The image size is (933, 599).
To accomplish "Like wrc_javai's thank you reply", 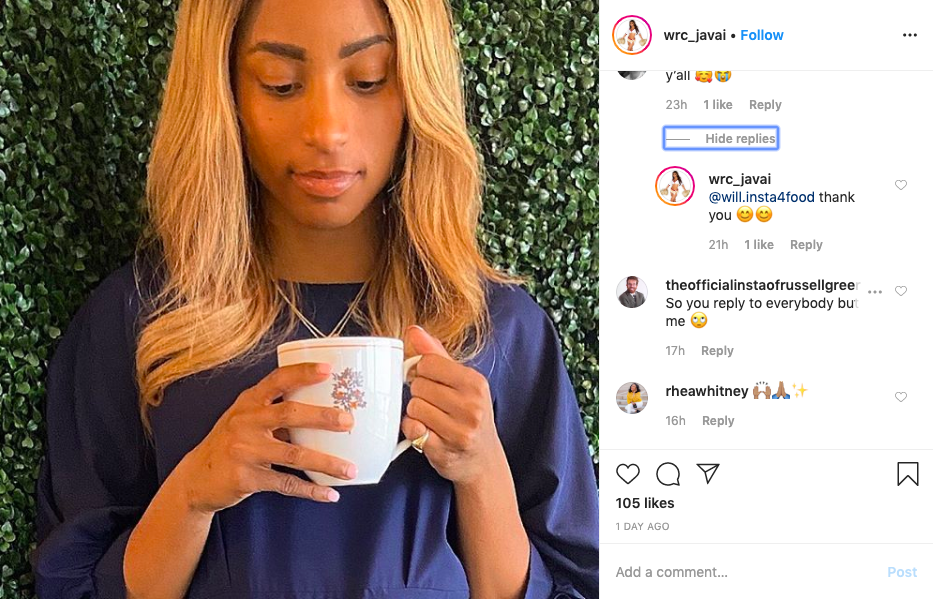I will [x=901, y=185].
